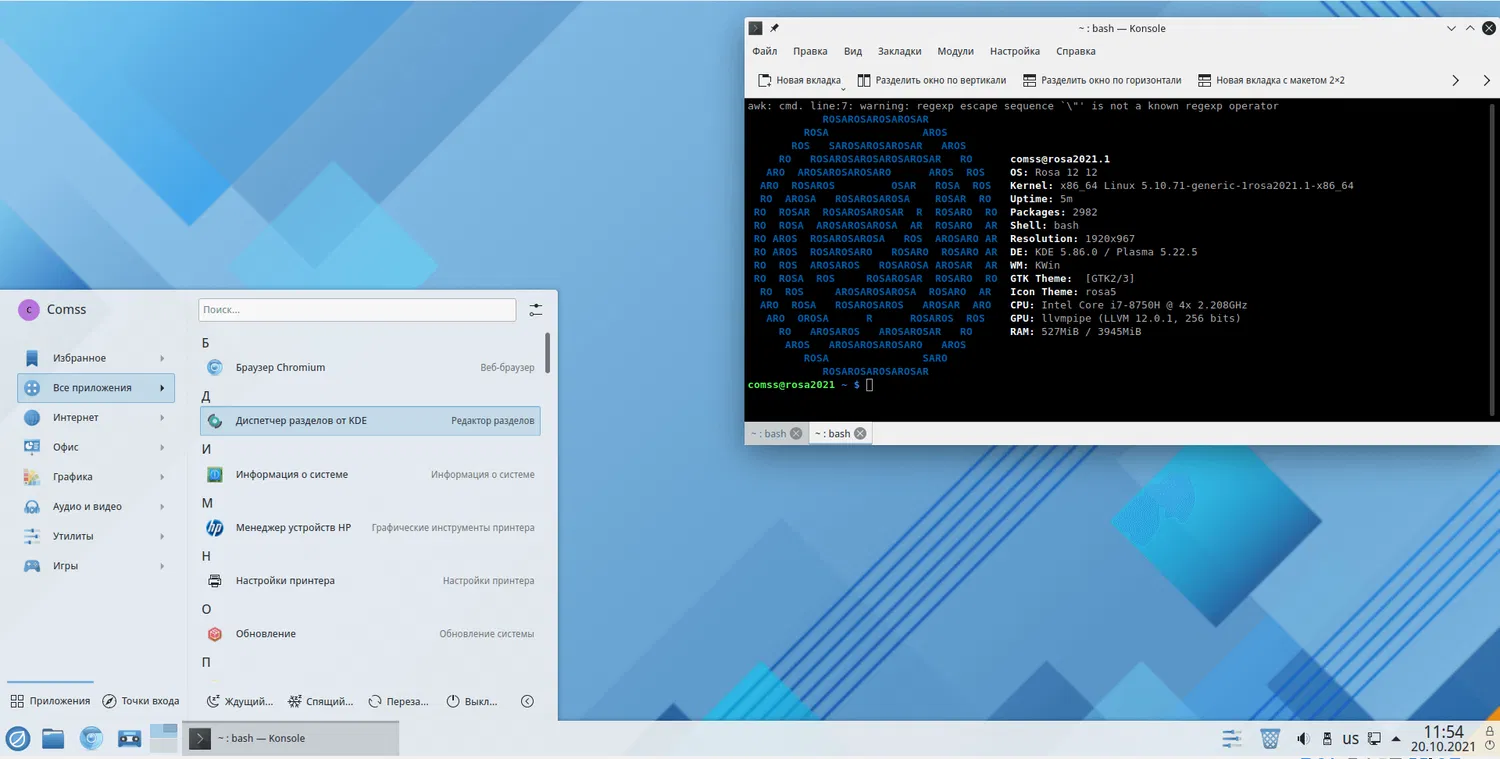Show hidden system tray icons arrow
Viewport: 1500px width, 759px height.
1397,739
